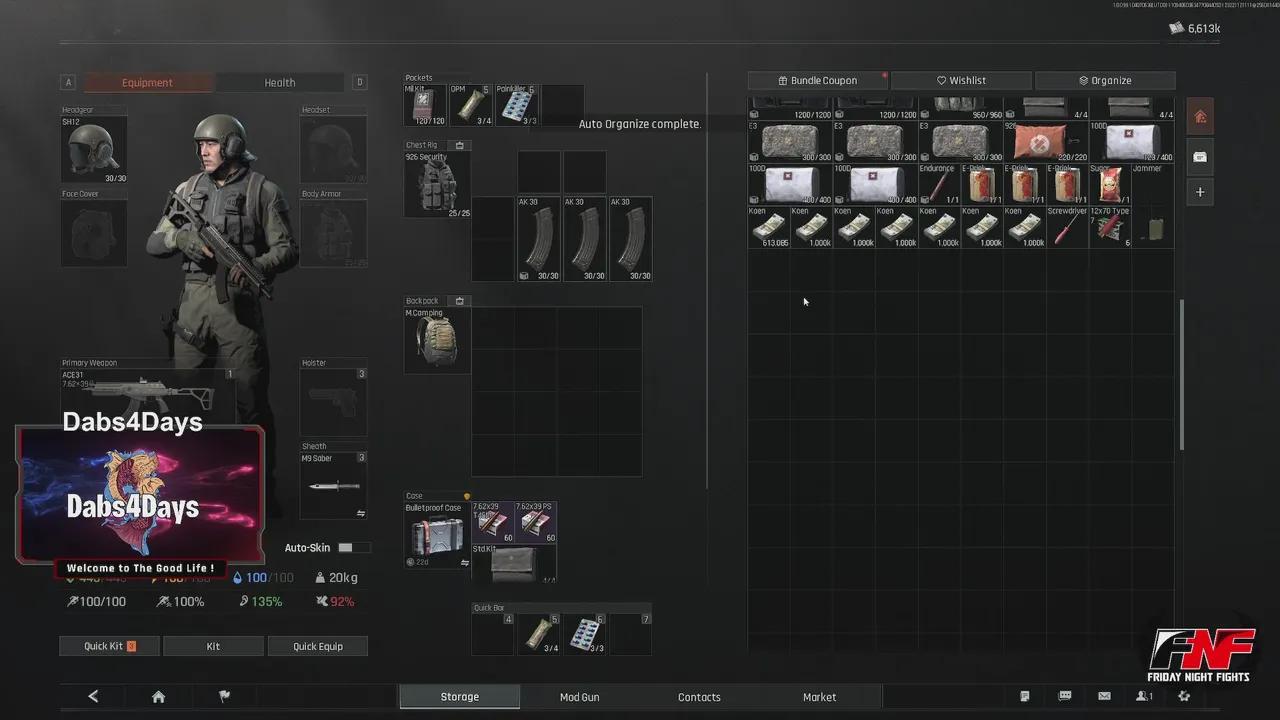The width and height of the screenshot is (1280, 720).
Task: Click the Quick Equip button
Action: [317, 646]
